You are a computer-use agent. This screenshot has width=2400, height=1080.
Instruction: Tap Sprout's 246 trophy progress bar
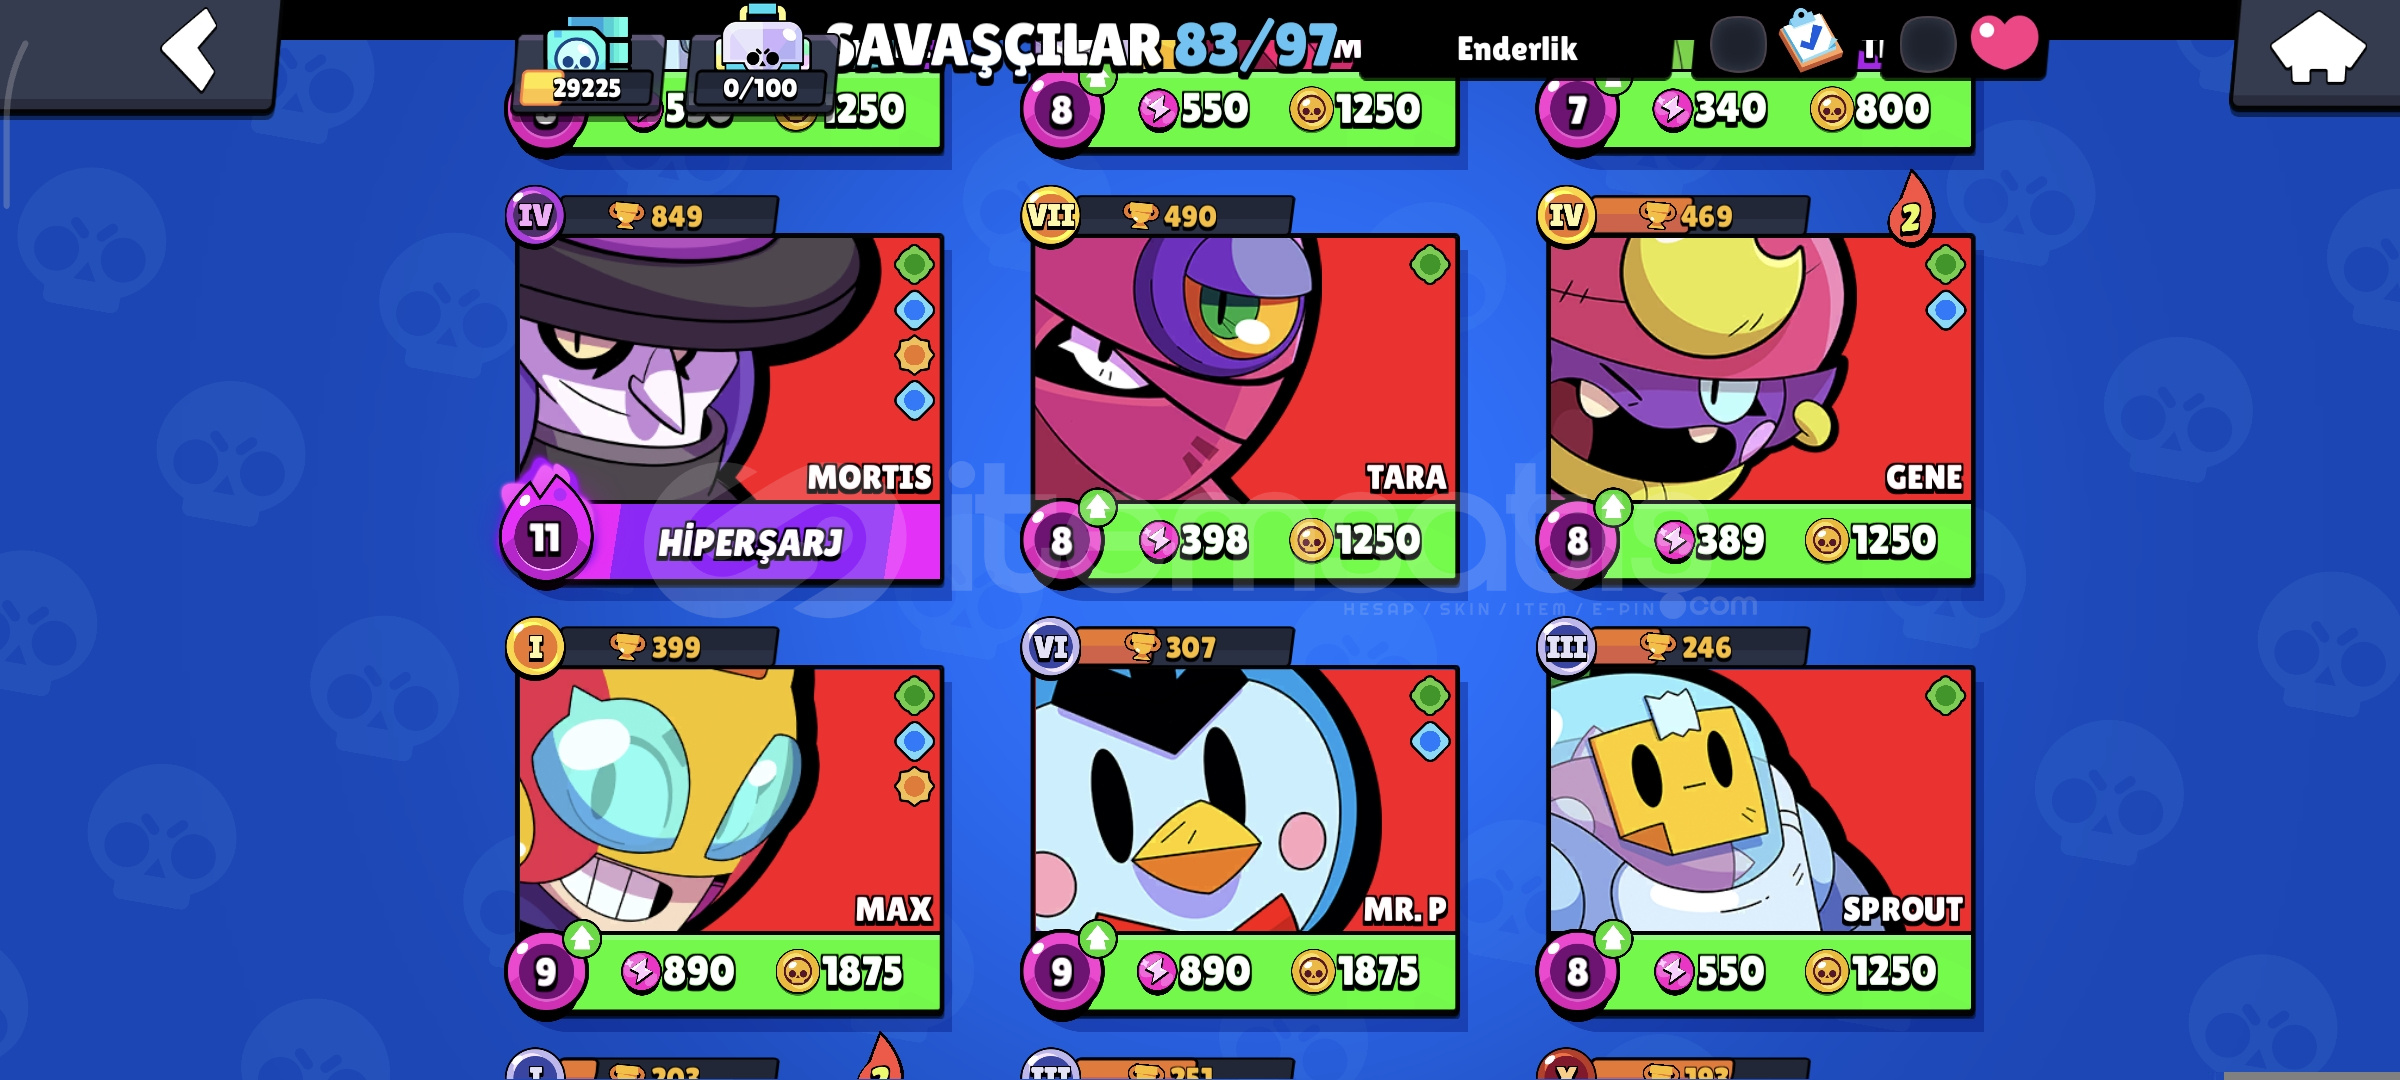pos(1702,647)
